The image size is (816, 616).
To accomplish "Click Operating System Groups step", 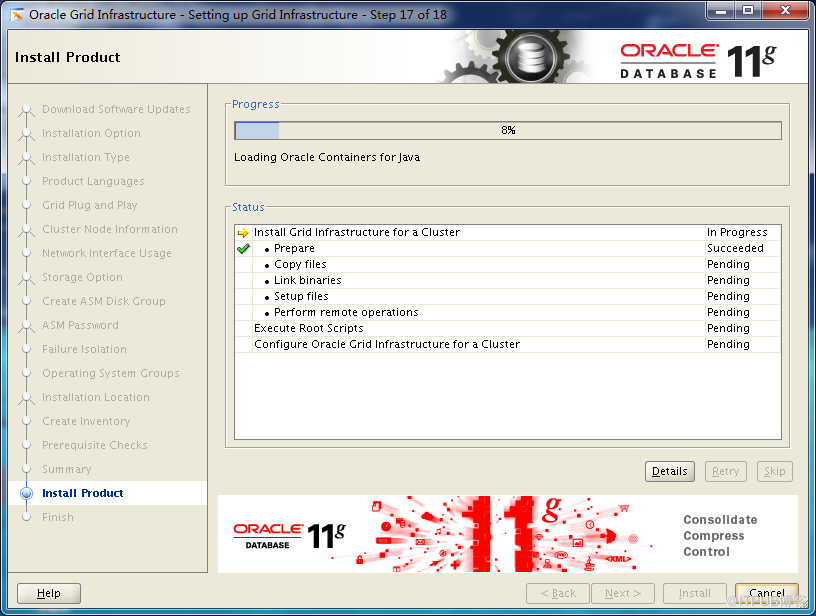I will (111, 373).
